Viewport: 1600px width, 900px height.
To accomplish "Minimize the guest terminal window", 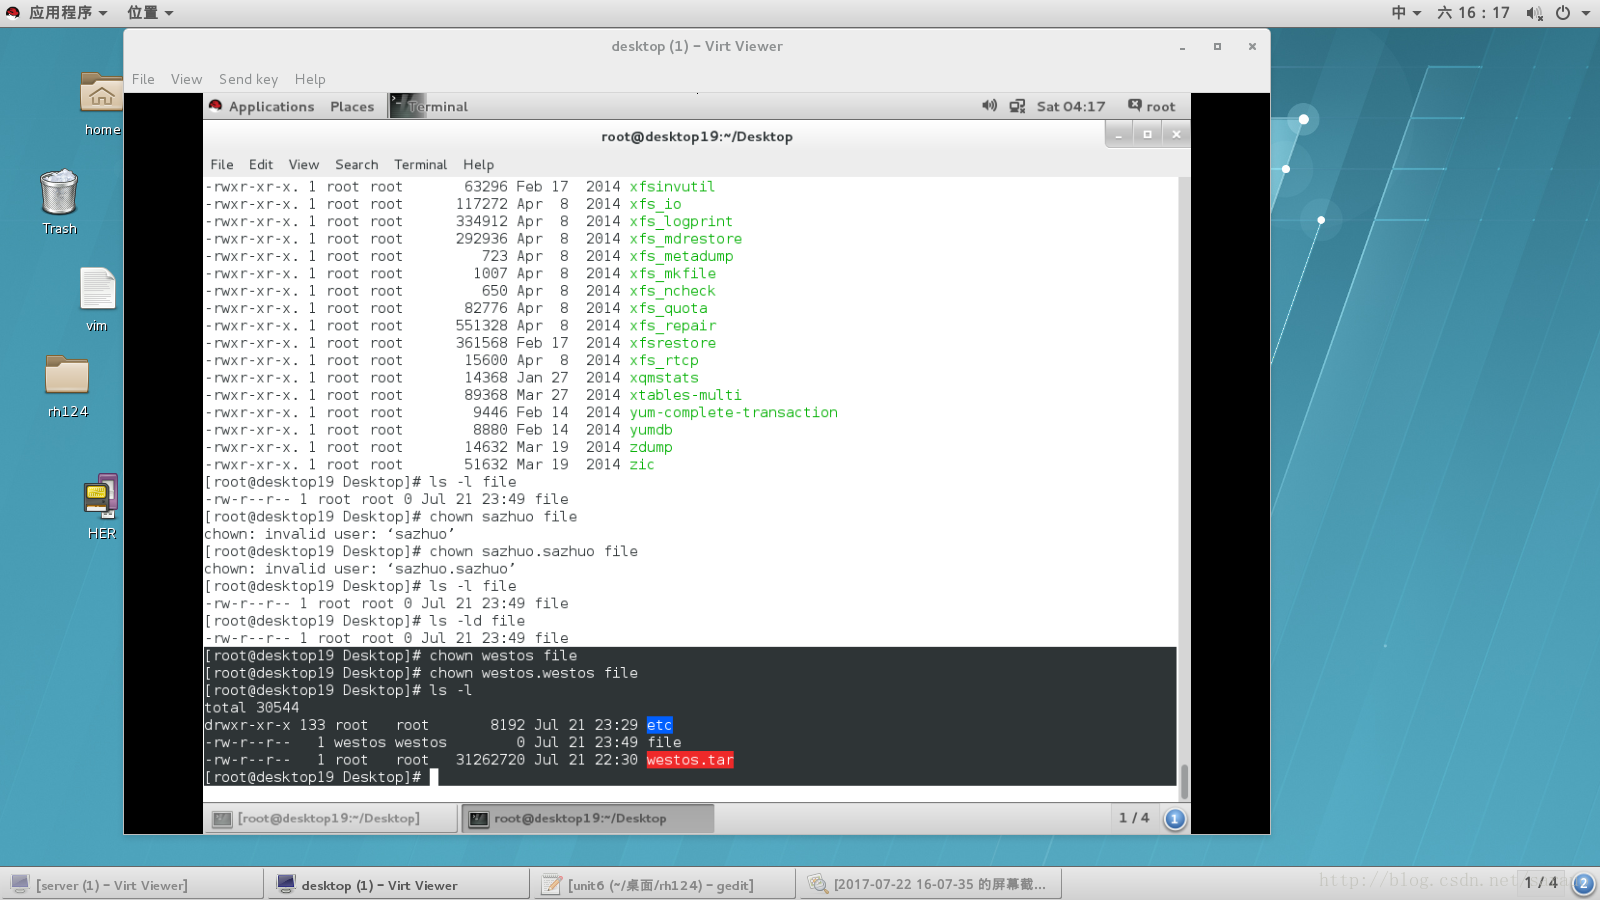I will tap(1120, 134).
